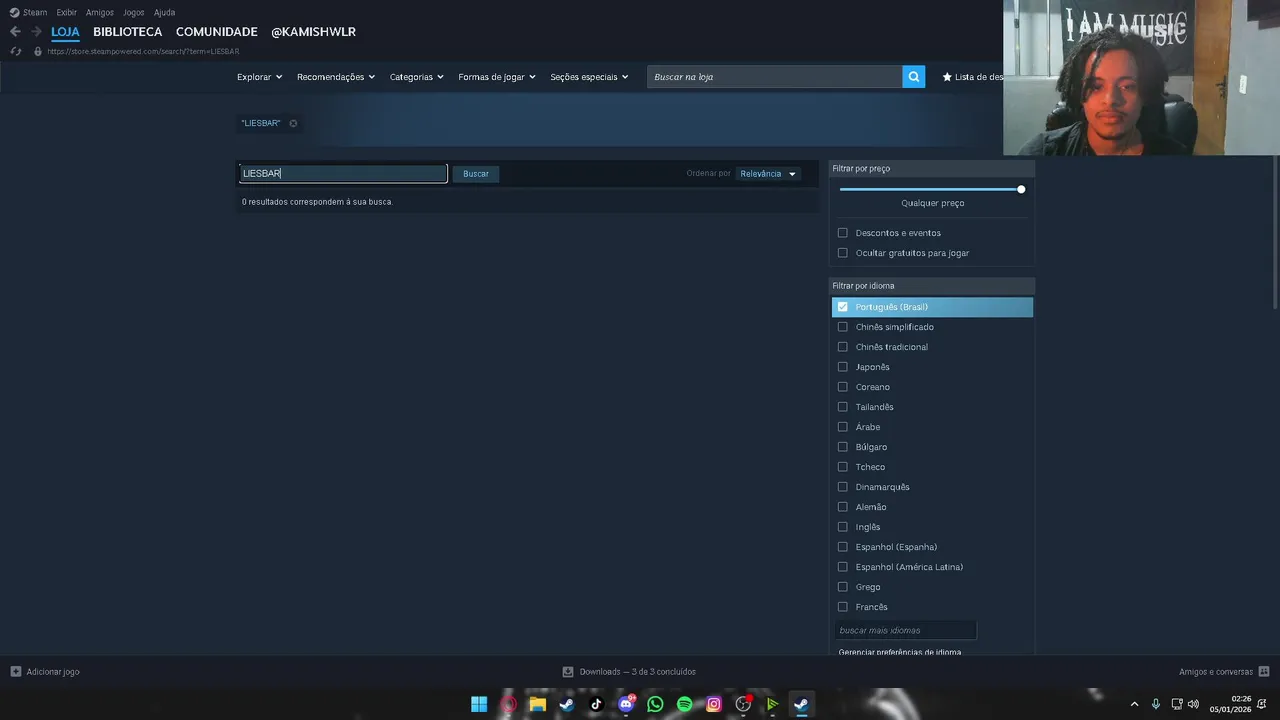Image resolution: width=1280 pixels, height=720 pixels.
Task: Click the microphone tray icon
Action: click(x=1156, y=704)
